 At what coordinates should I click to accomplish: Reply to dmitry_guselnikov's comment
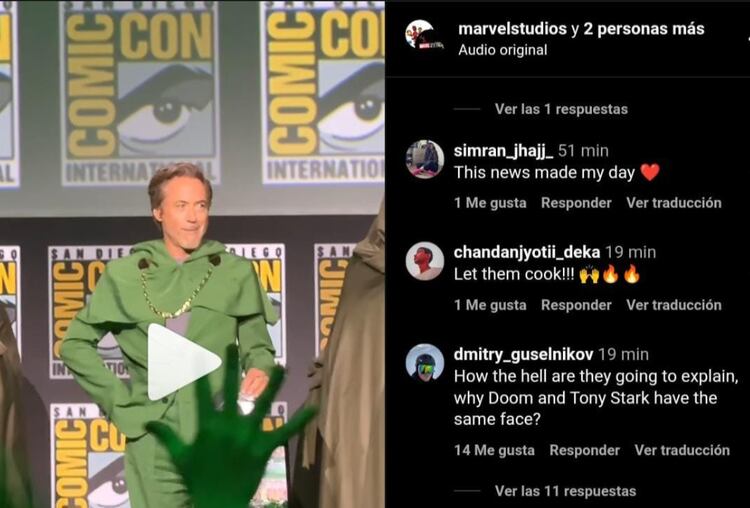(x=585, y=450)
